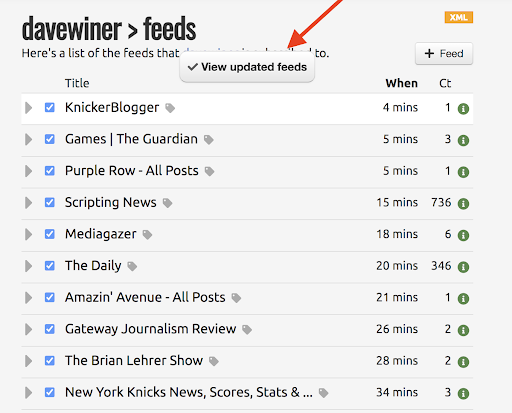This screenshot has width=512, height=413.
Task: Select the View updated feeds menu item
Action: [247, 67]
